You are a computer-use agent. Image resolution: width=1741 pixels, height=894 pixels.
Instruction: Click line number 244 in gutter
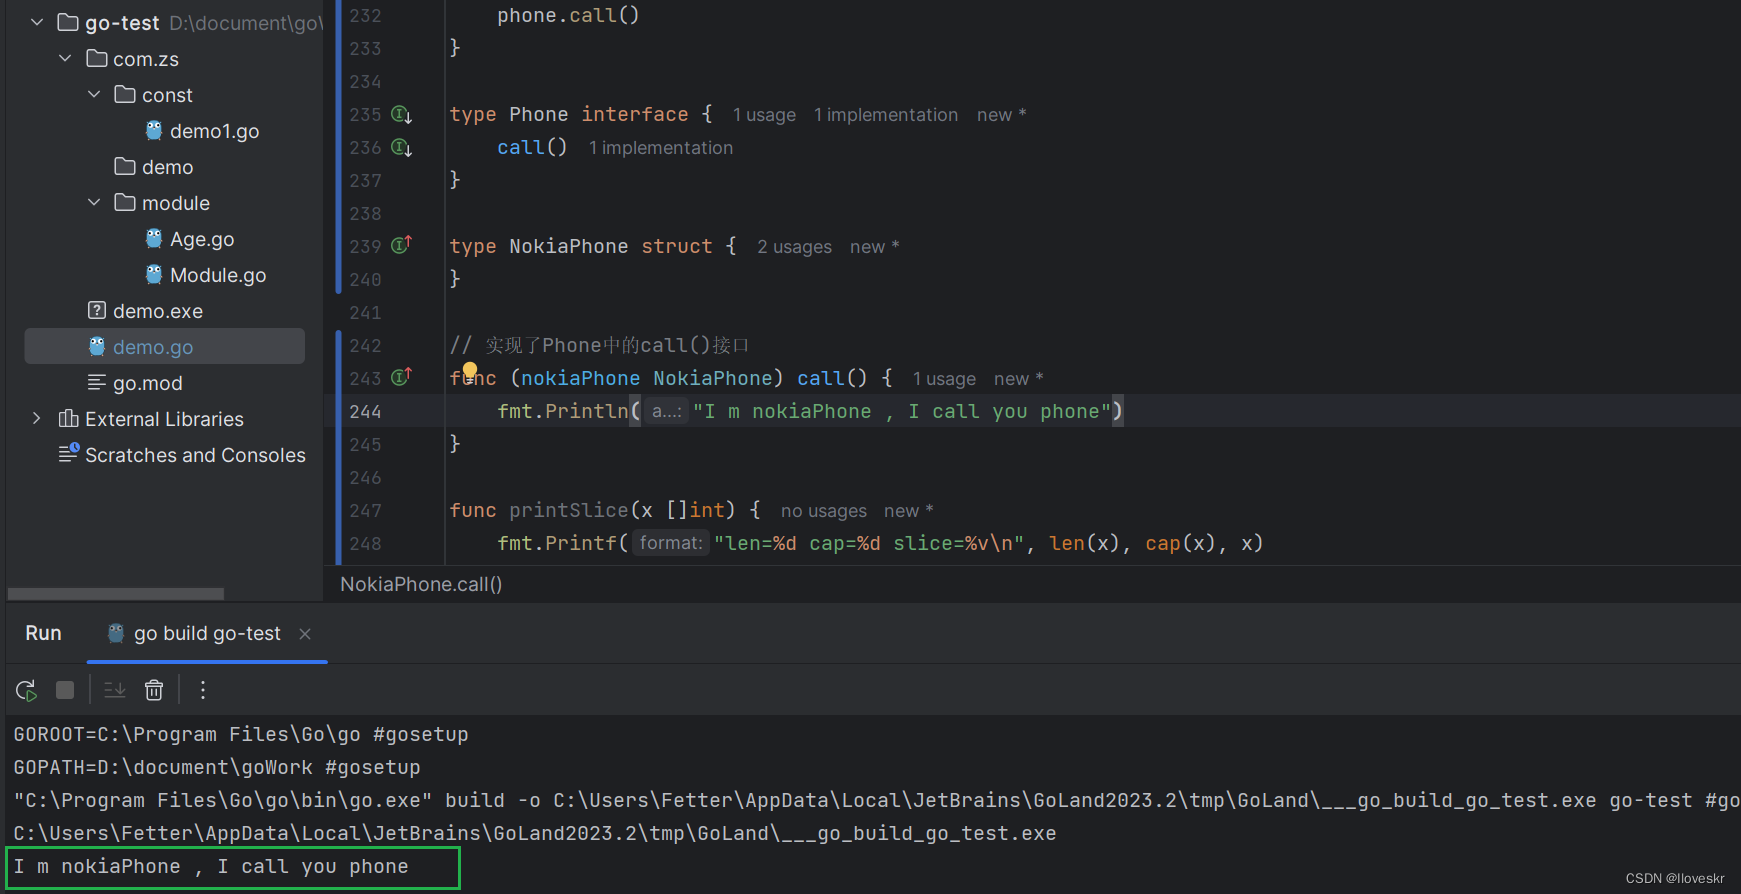tap(365, 411)
